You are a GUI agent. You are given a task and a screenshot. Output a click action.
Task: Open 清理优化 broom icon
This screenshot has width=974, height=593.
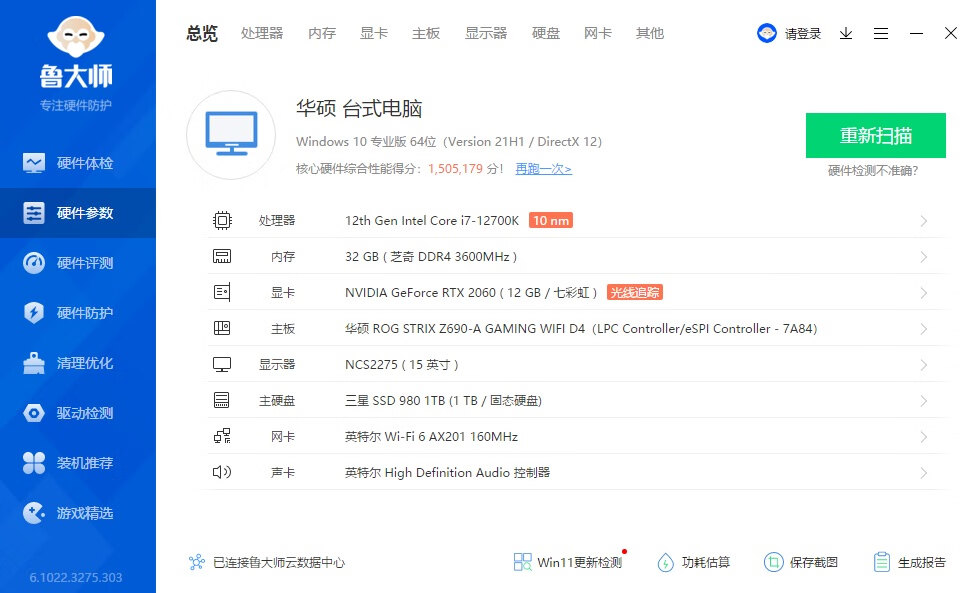tap(34, 363)
